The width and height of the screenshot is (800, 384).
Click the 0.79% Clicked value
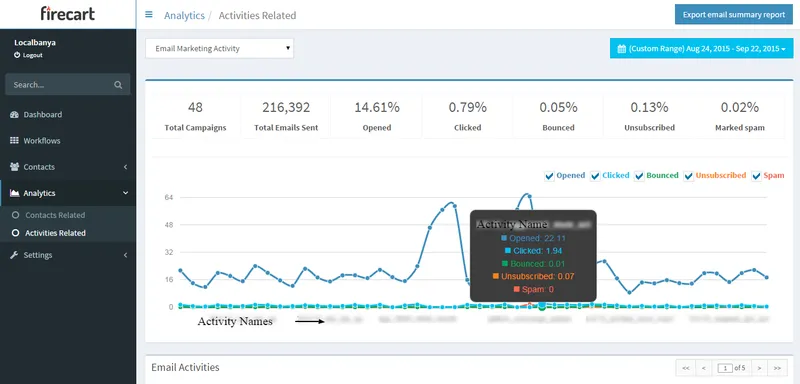pos(467,108)
